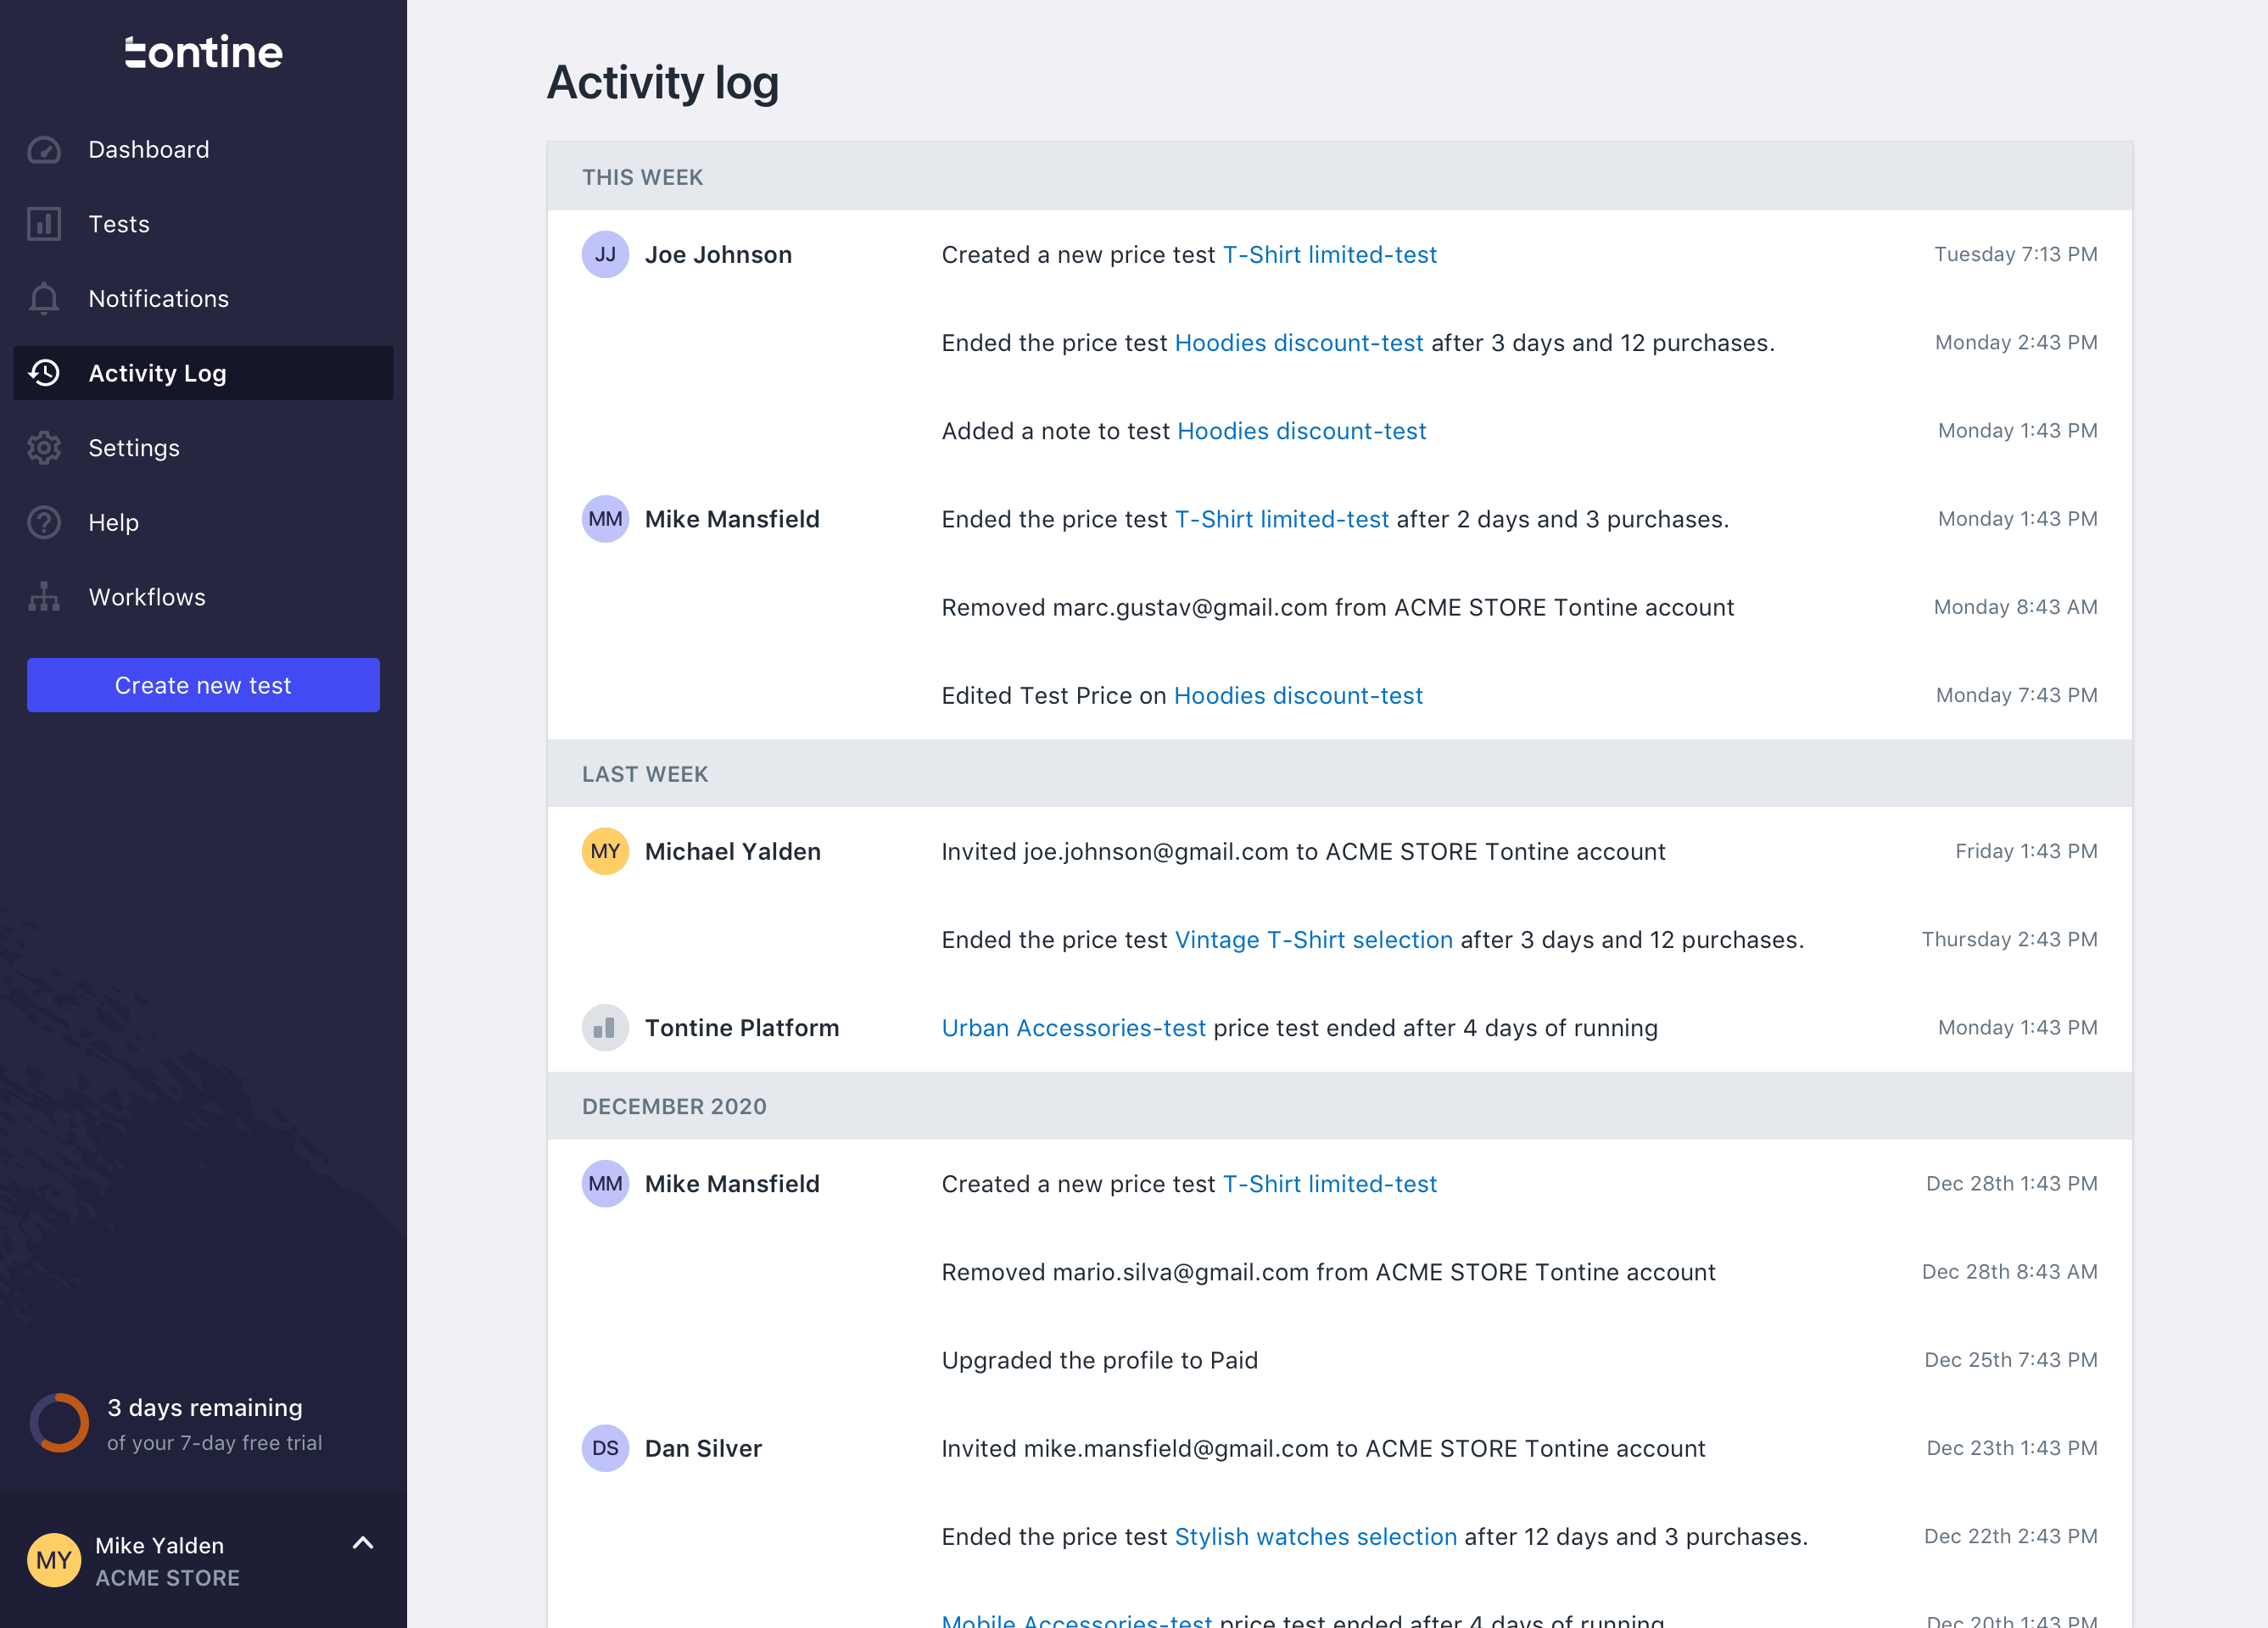
Task: Open the Urban Accessories-test link
Action: pyautogui.click(x=1073, y=1028)
